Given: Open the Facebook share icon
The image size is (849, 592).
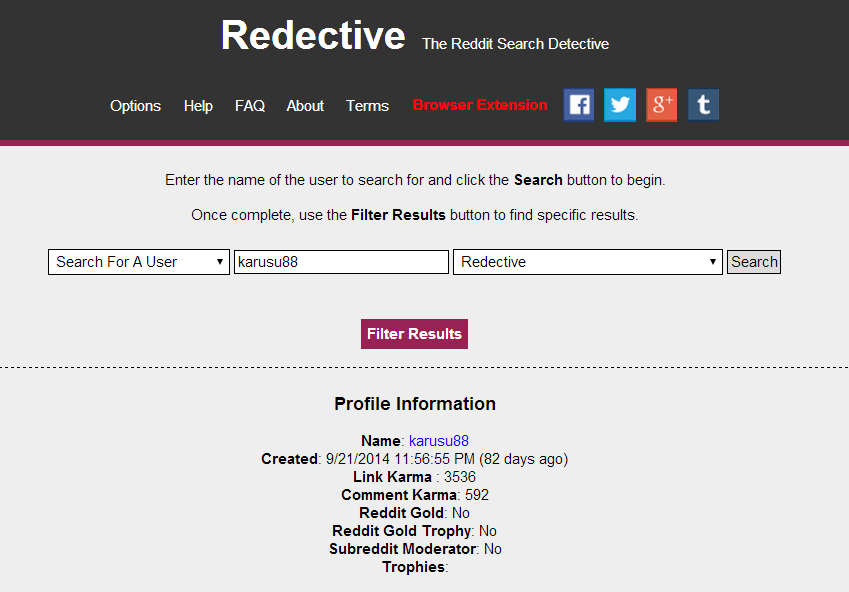Looking at the screenshot, I should (x=579, y=105).
